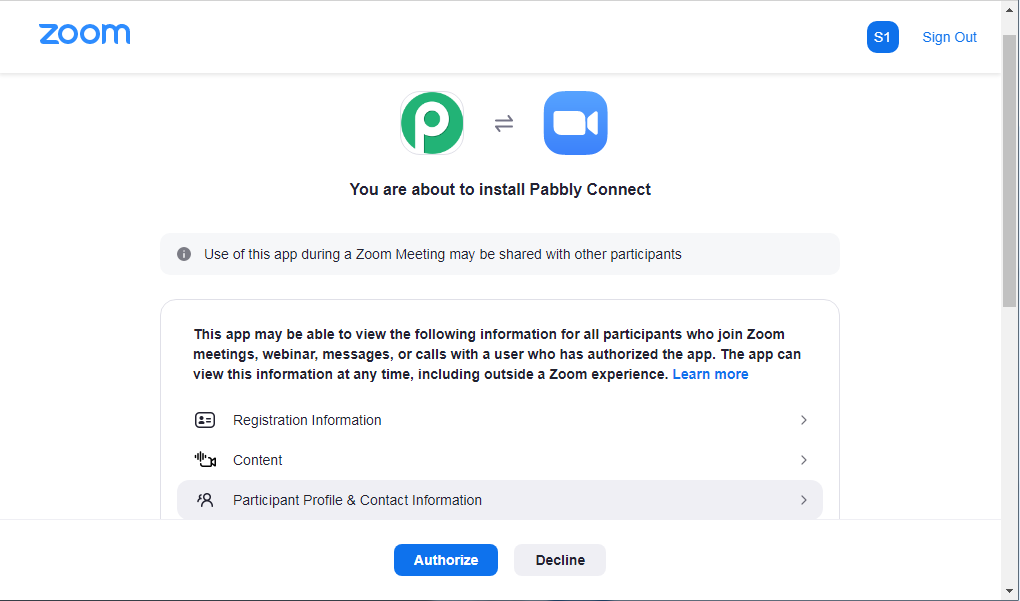Decline the app installation
The height and width of the screenshot is (601, 1020).
[x=560, y=560]
